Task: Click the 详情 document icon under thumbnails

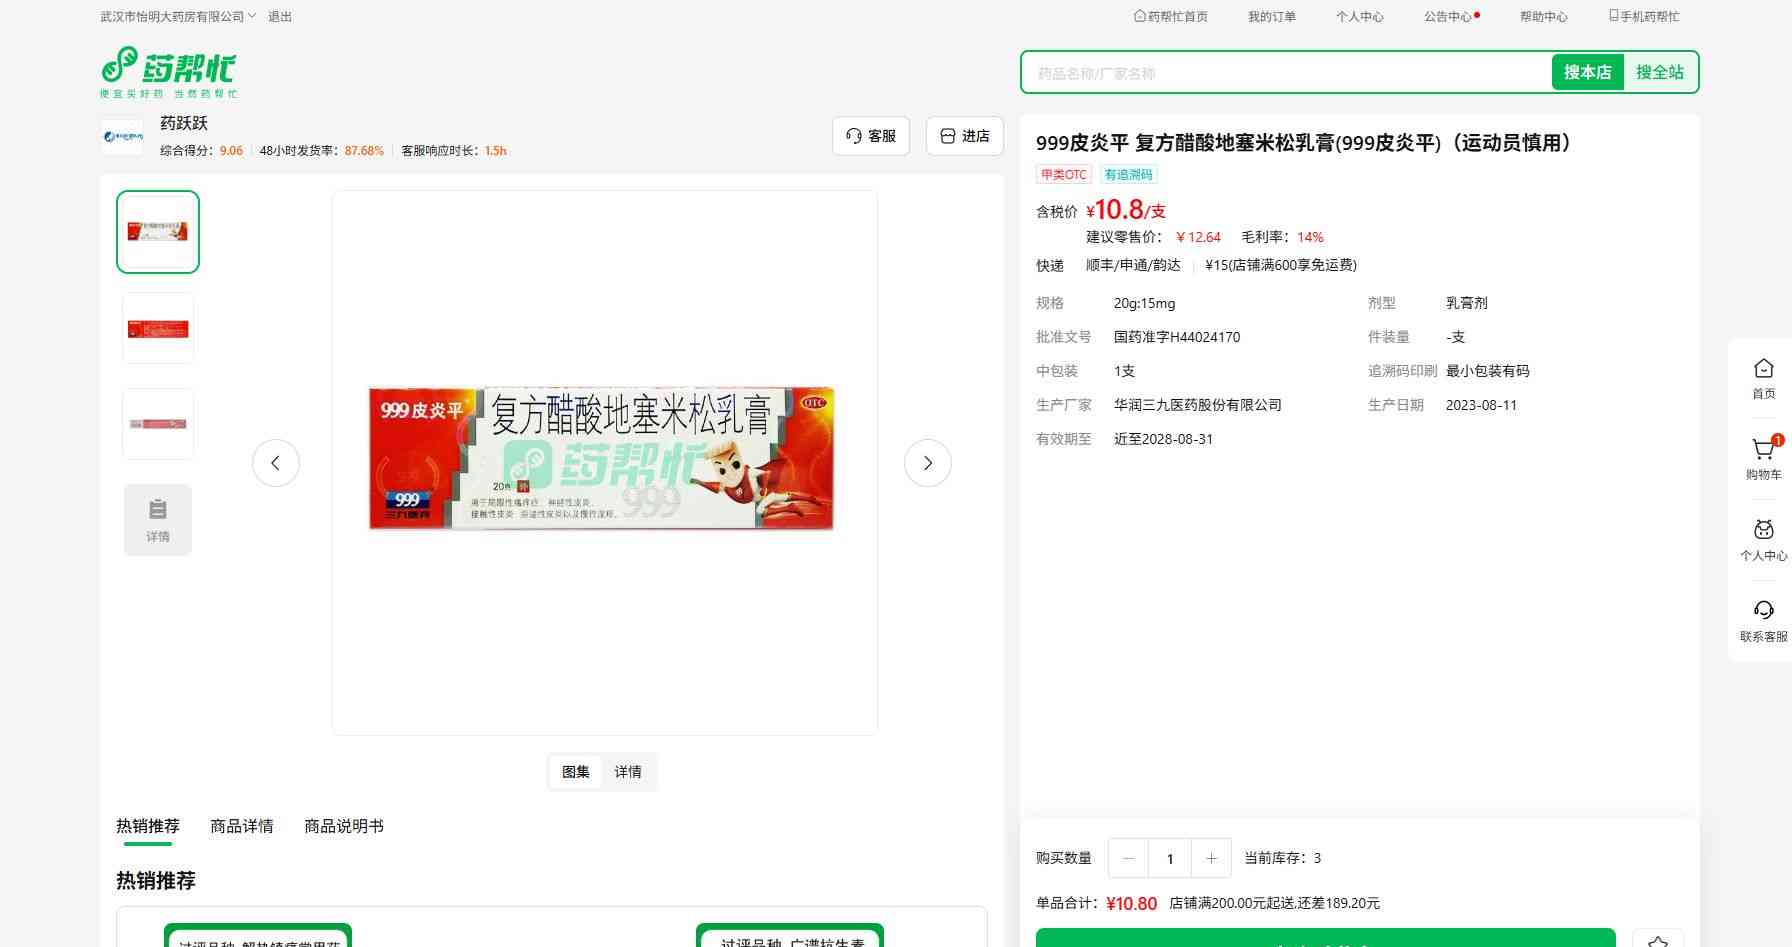Action: pos(158,520)
